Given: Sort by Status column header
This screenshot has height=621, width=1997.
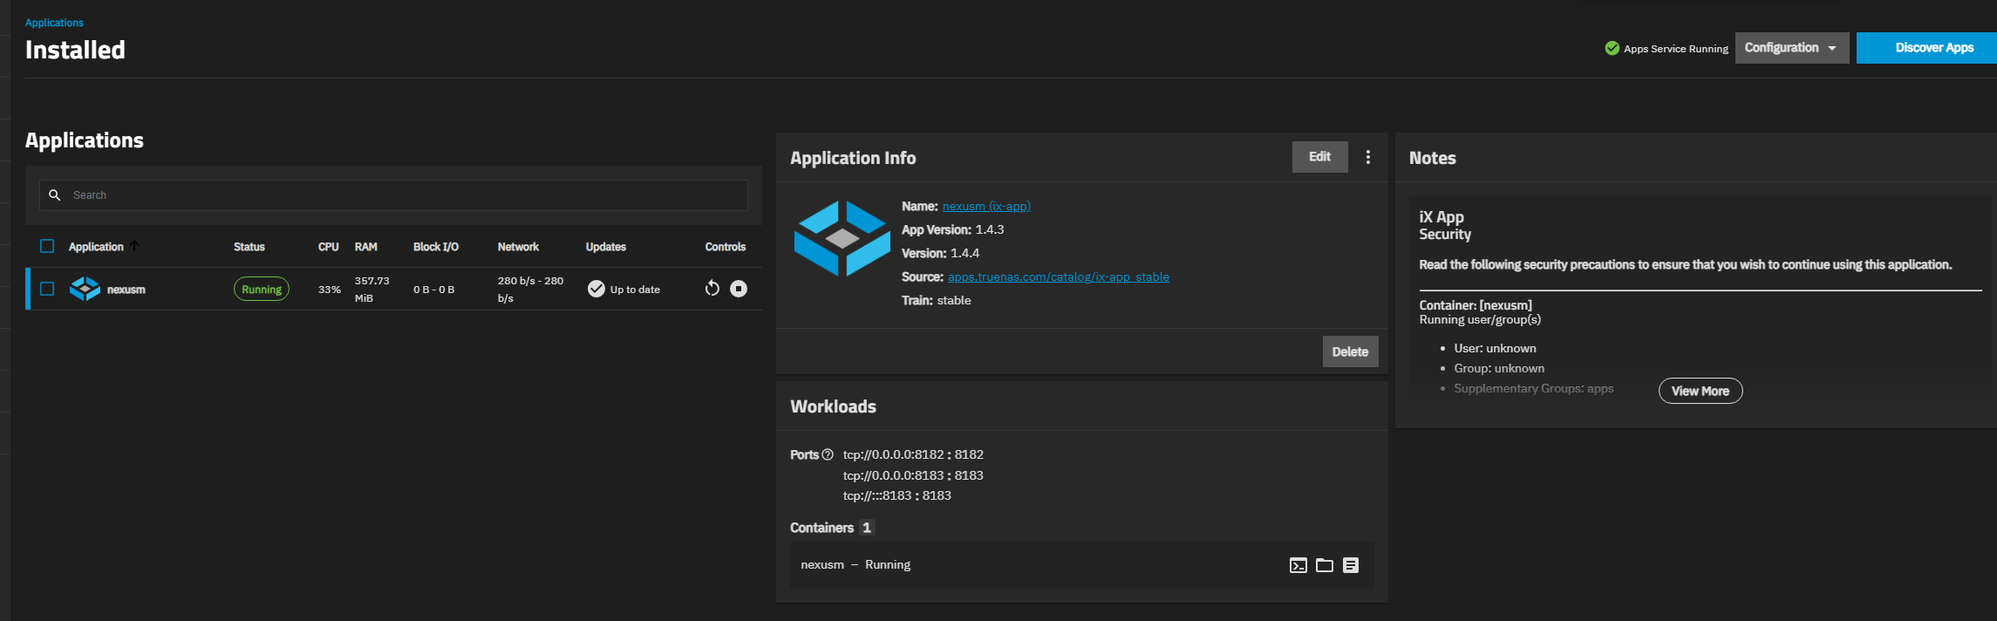Looking at the screenshot, I should [x=249, y=247].
